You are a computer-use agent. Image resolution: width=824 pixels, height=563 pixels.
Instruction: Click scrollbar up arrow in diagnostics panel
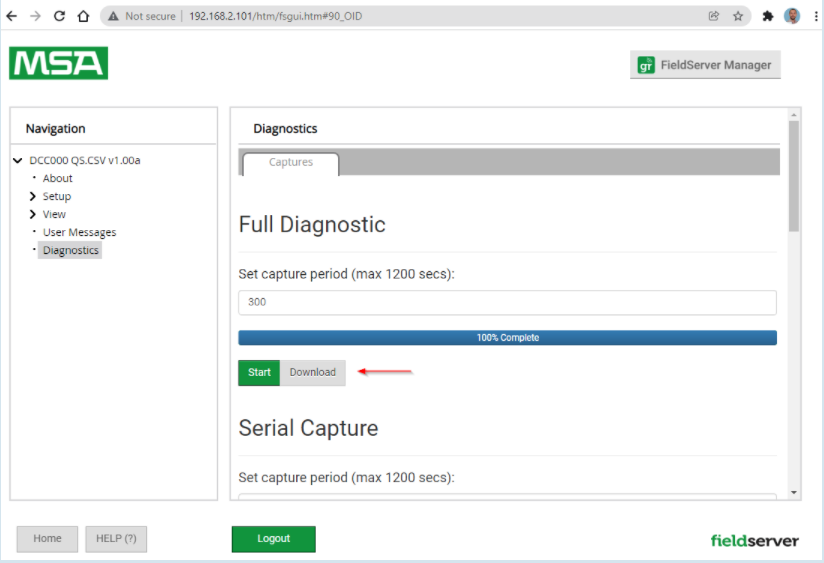[794, 115]
